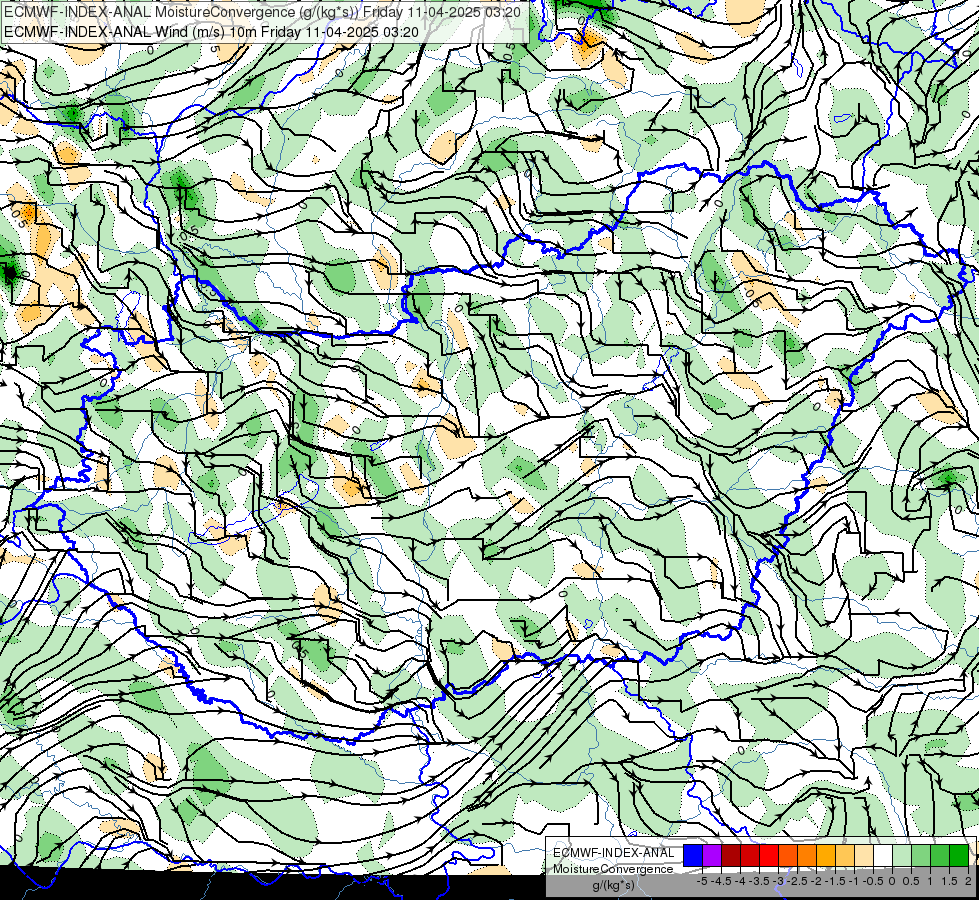This screenshot has width=979, height=900.
Task: Click the legend label MoistureConvergence
Action: [613, 869]
